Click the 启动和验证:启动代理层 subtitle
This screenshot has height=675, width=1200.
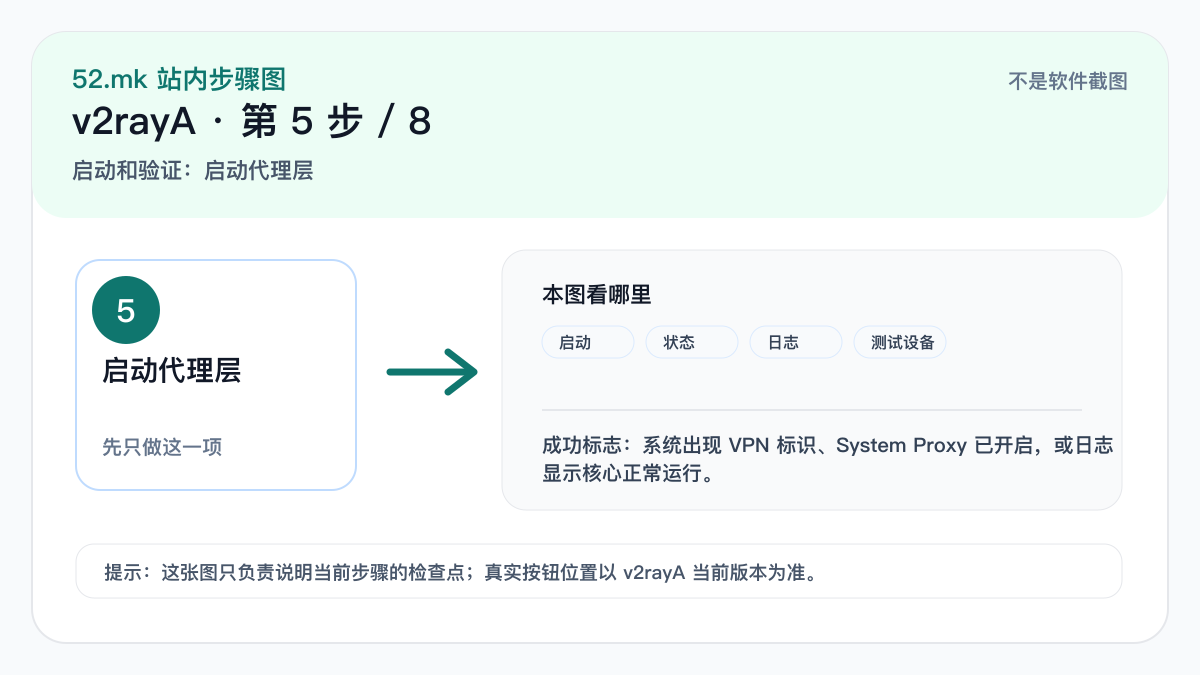(193, 170)
